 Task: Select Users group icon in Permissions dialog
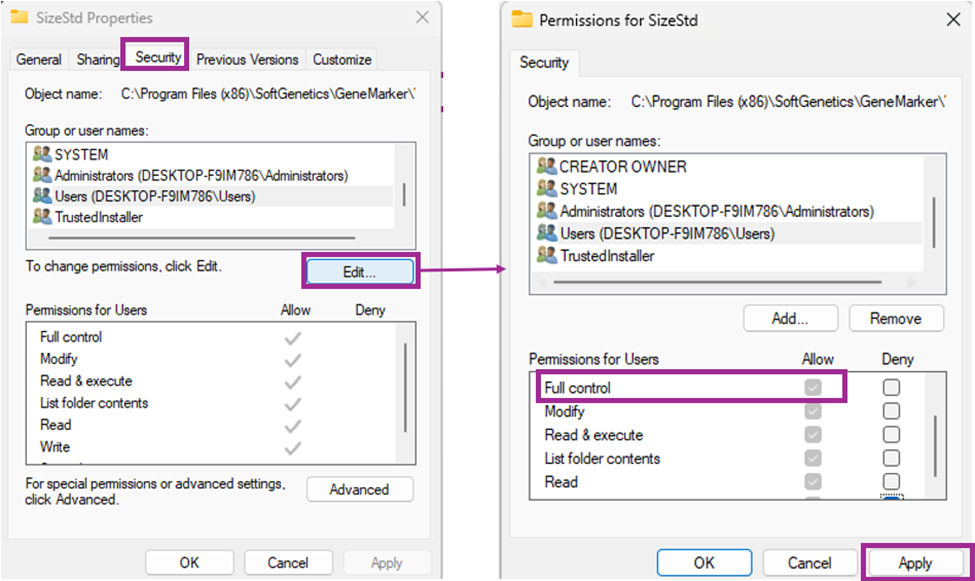tap(547, 233)
